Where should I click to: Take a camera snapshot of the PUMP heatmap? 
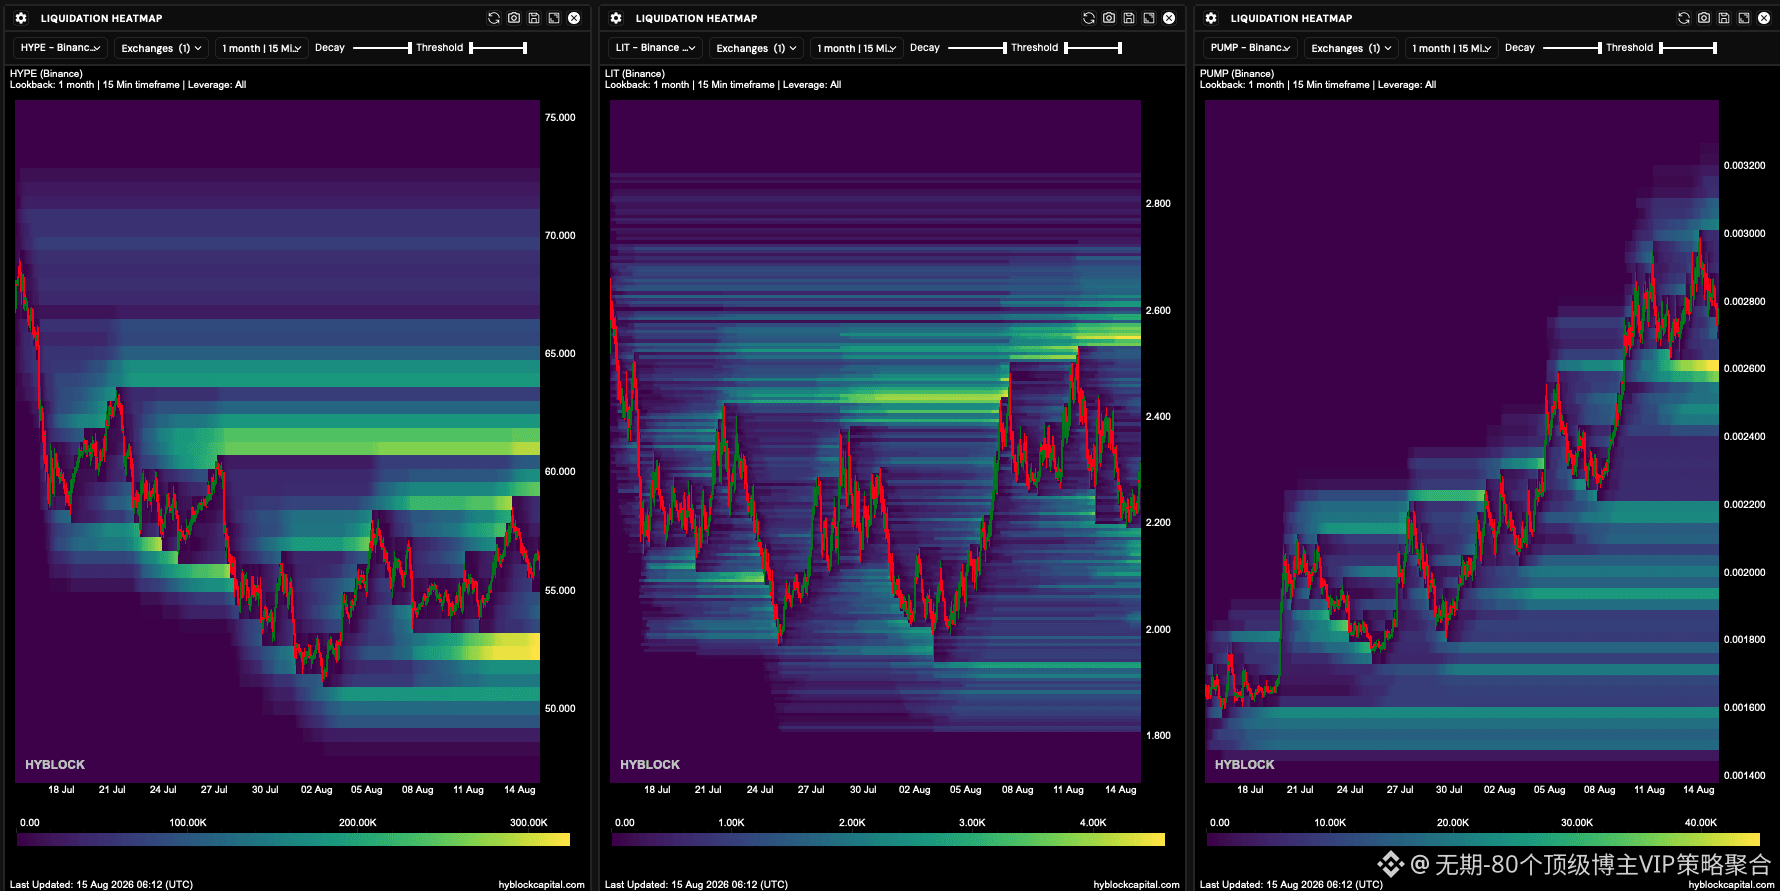1704,18
